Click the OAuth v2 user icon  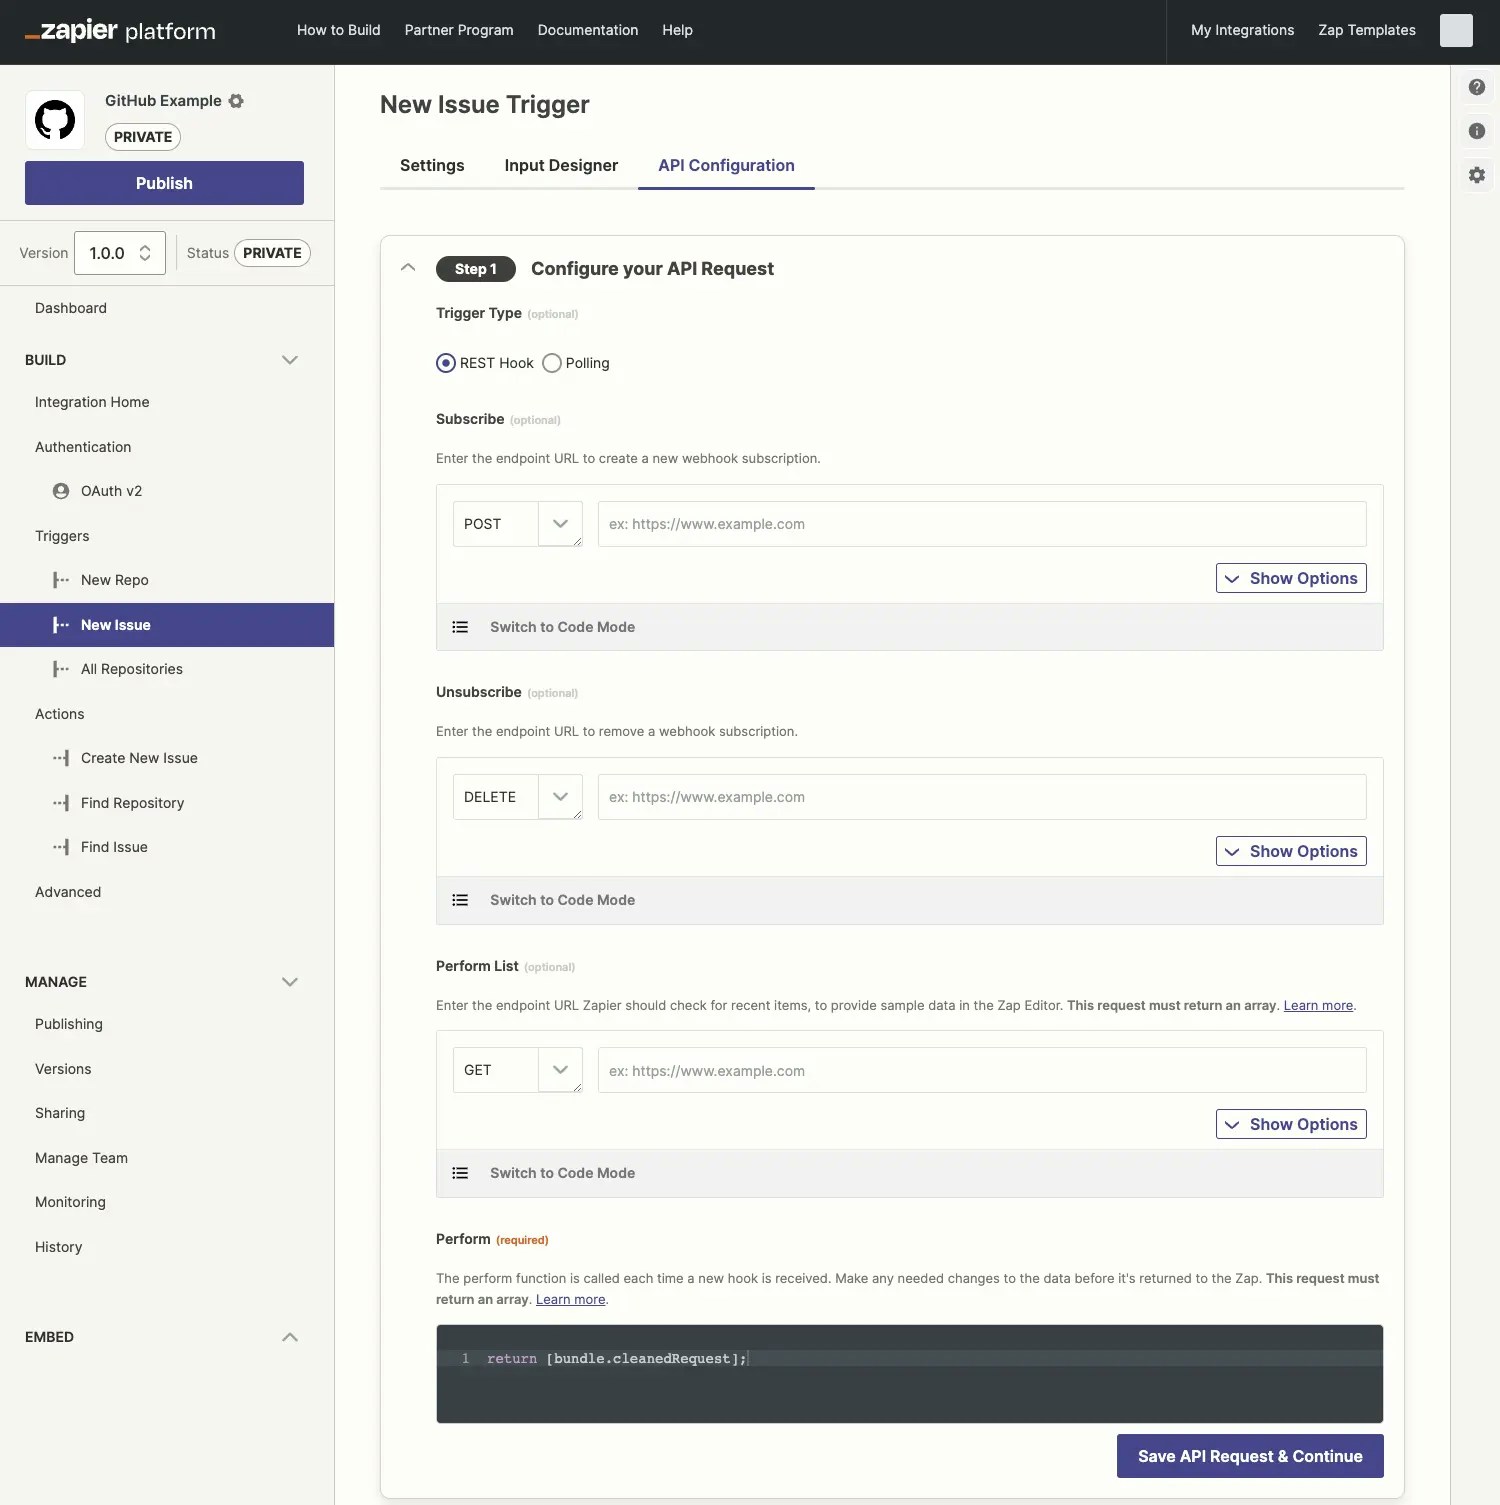pos(61,491)
